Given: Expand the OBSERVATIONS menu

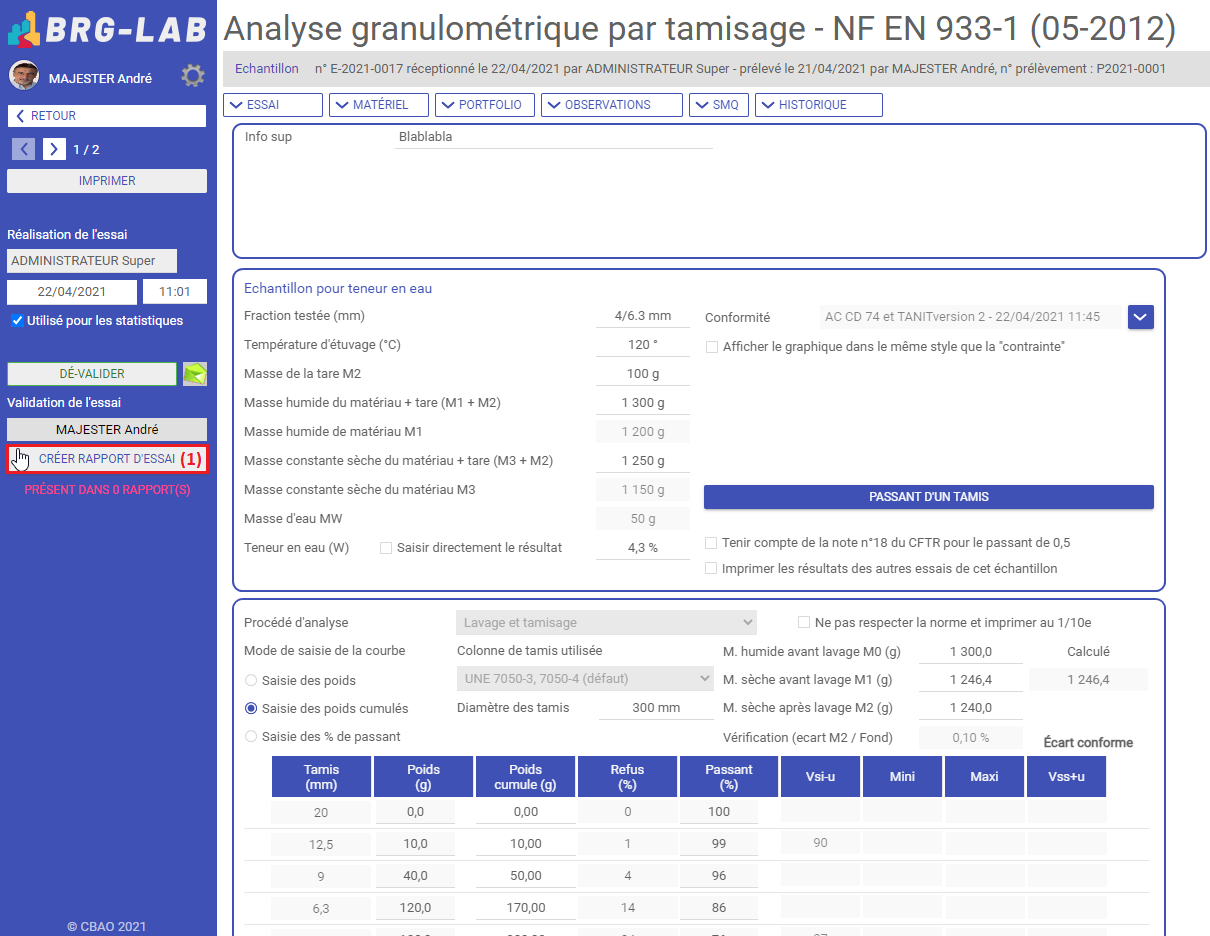Looking at the screenshot, I should [x=612, y=105].
